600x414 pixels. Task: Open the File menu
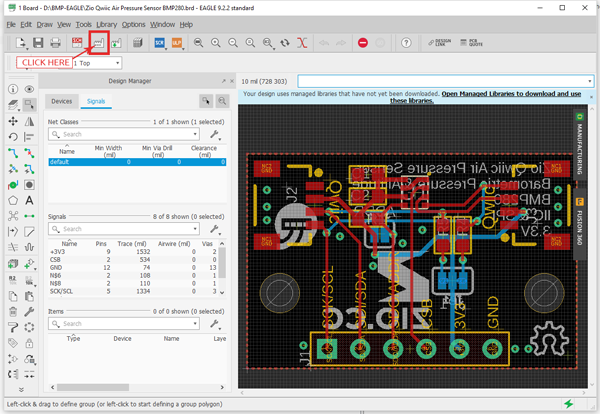coord(11,24)
